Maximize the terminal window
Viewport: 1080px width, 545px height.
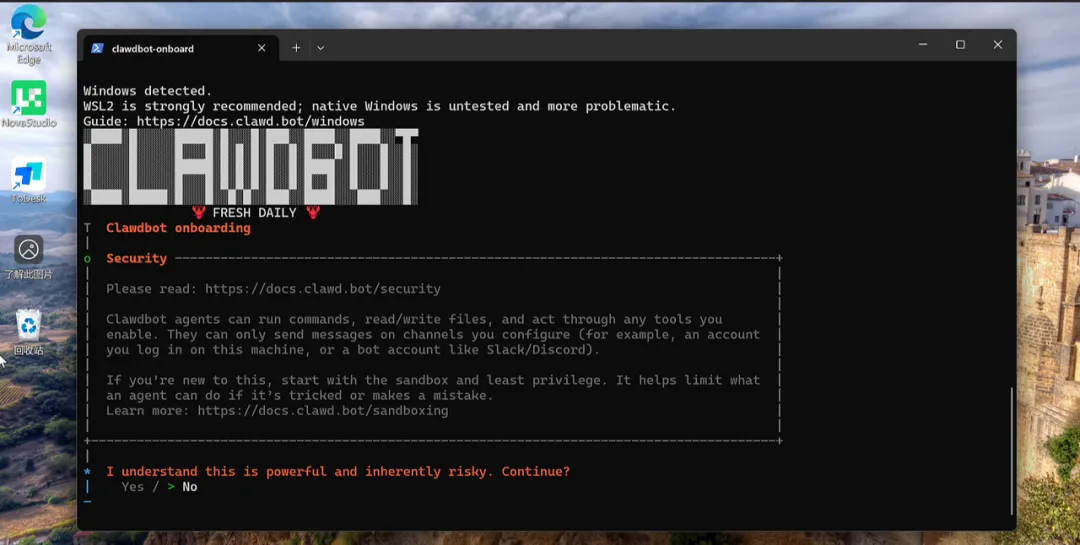(960, 45)
